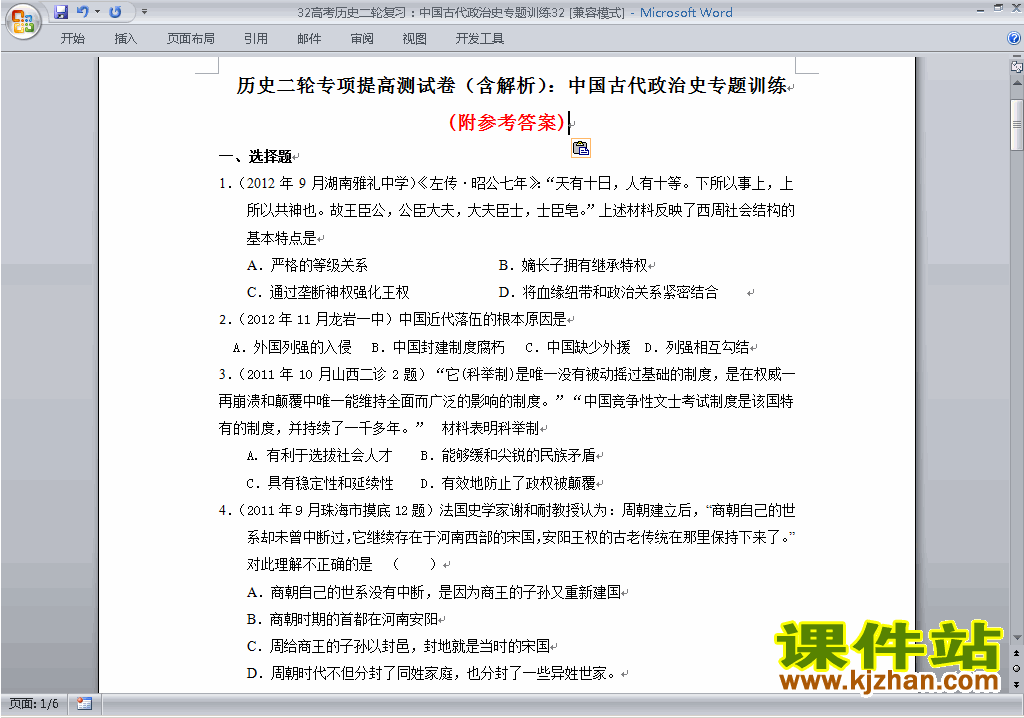This screenshot has height=718, width=1024.
Task: Expand the Undo history dropdown arrow
Action: pos(97,12)
